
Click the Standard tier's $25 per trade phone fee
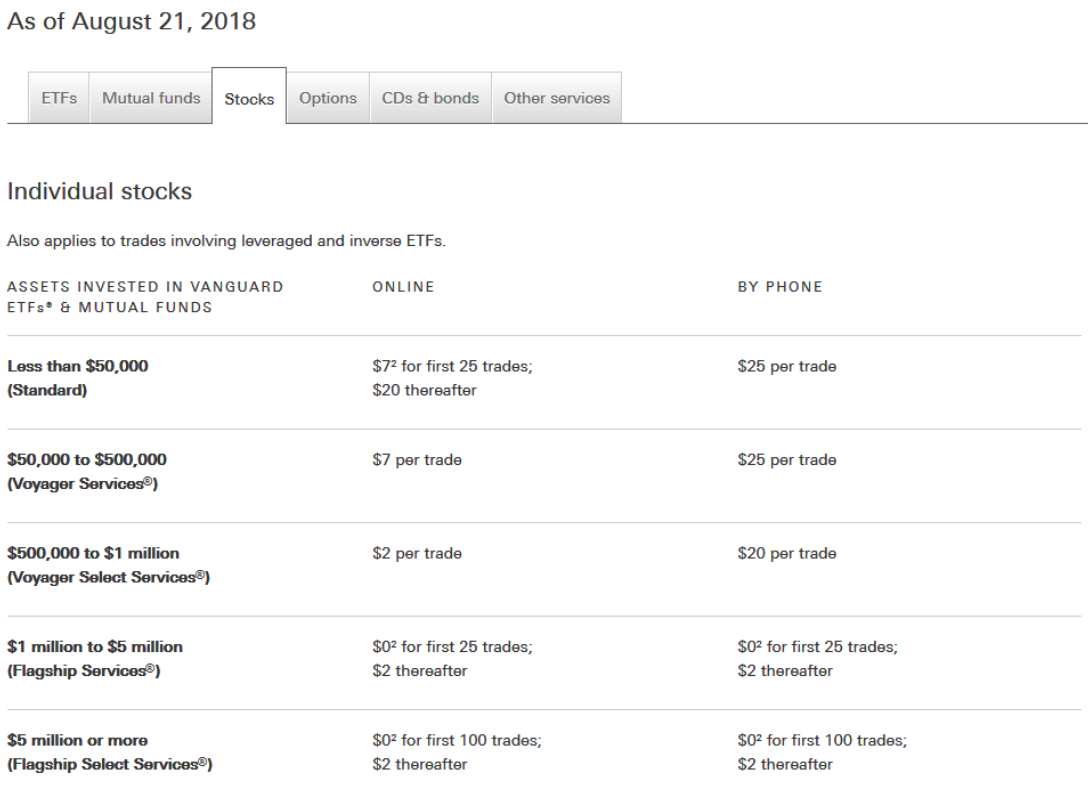pyautogui.click(x=787, y=366)
